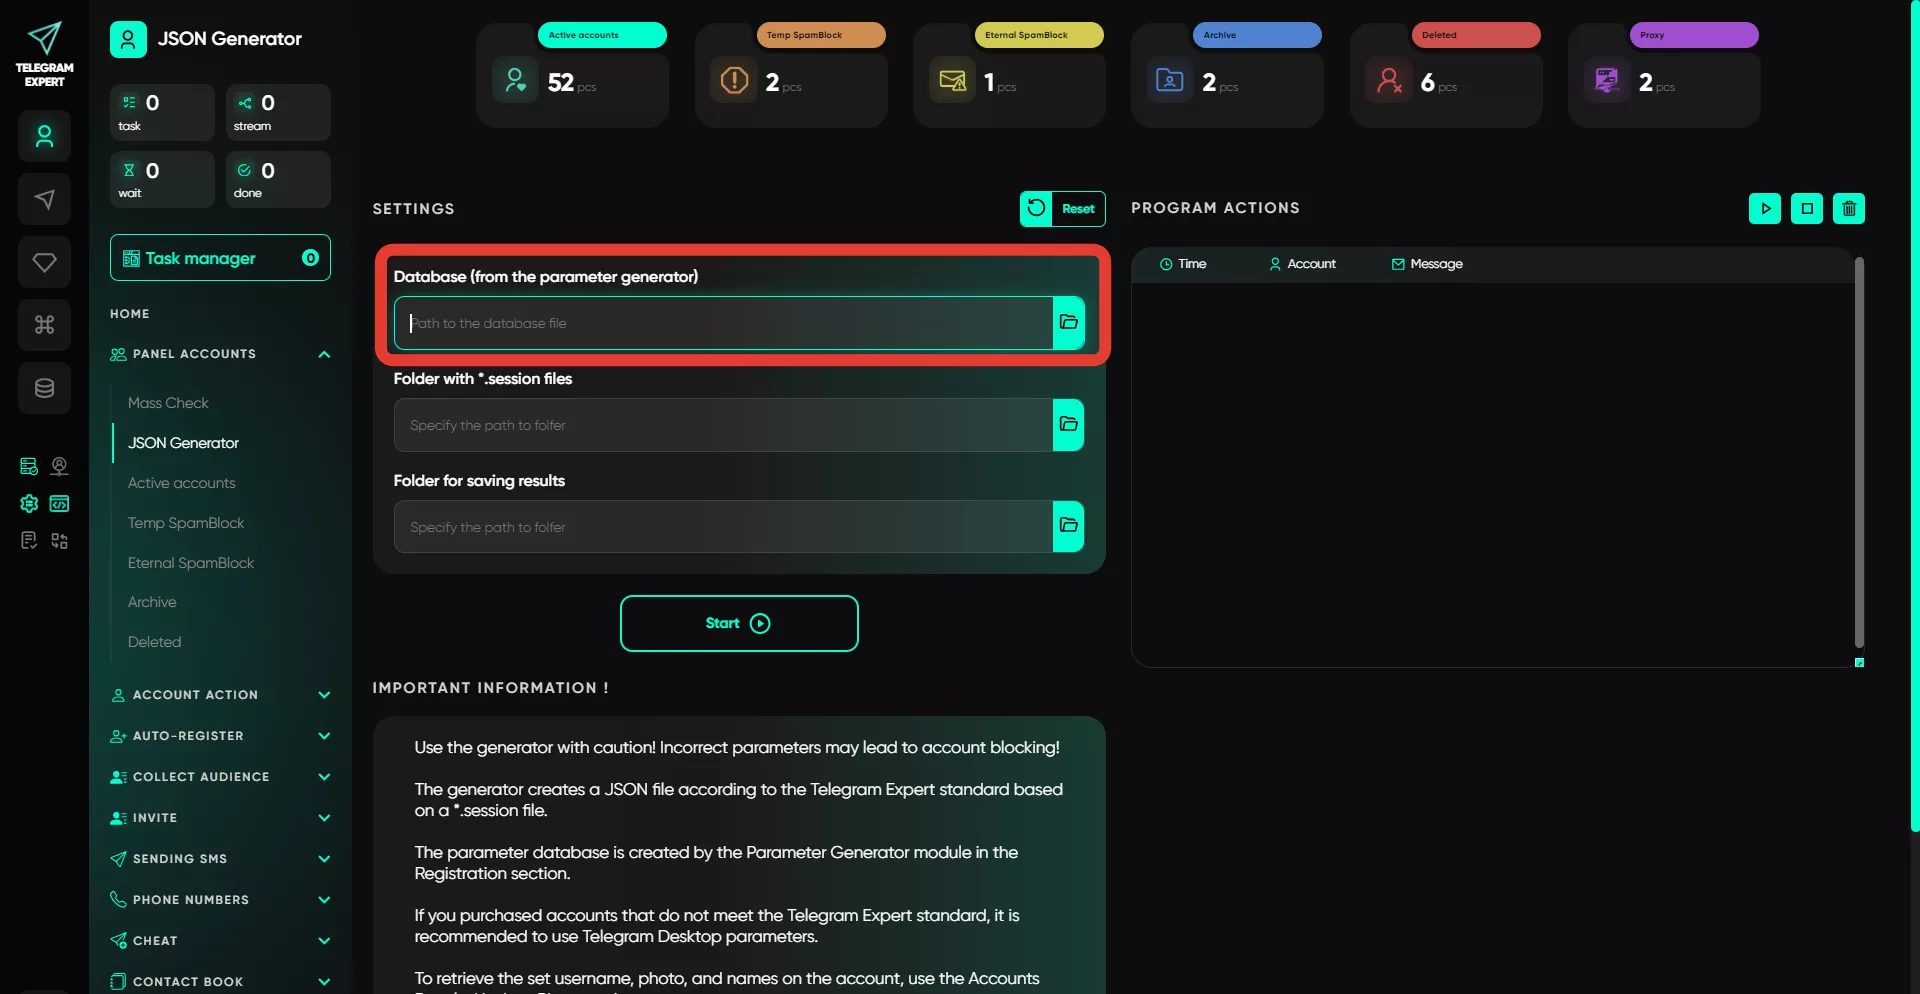Open Active accounts in the side menu
This screenshot has height=994, width=1920.
pos(181,483)
